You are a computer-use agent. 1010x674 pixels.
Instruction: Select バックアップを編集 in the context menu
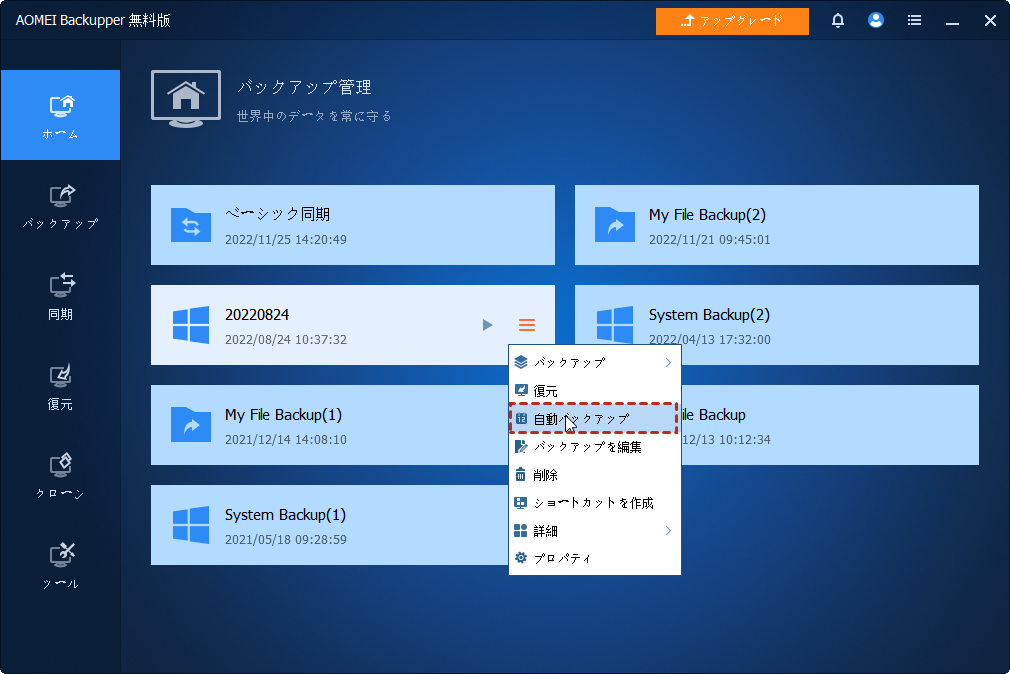595,447
